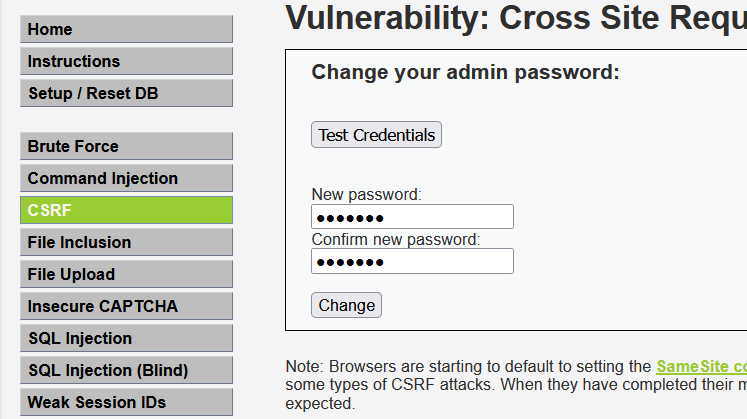747x419 pixels.
Task: Click the Change button
Action: 346,305
